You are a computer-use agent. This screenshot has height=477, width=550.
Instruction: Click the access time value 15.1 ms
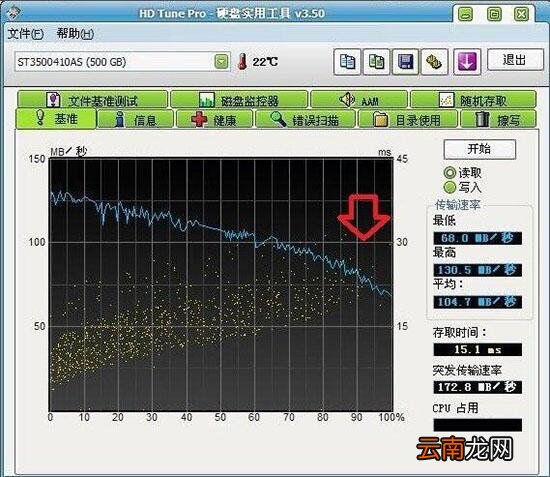point(477,350)
